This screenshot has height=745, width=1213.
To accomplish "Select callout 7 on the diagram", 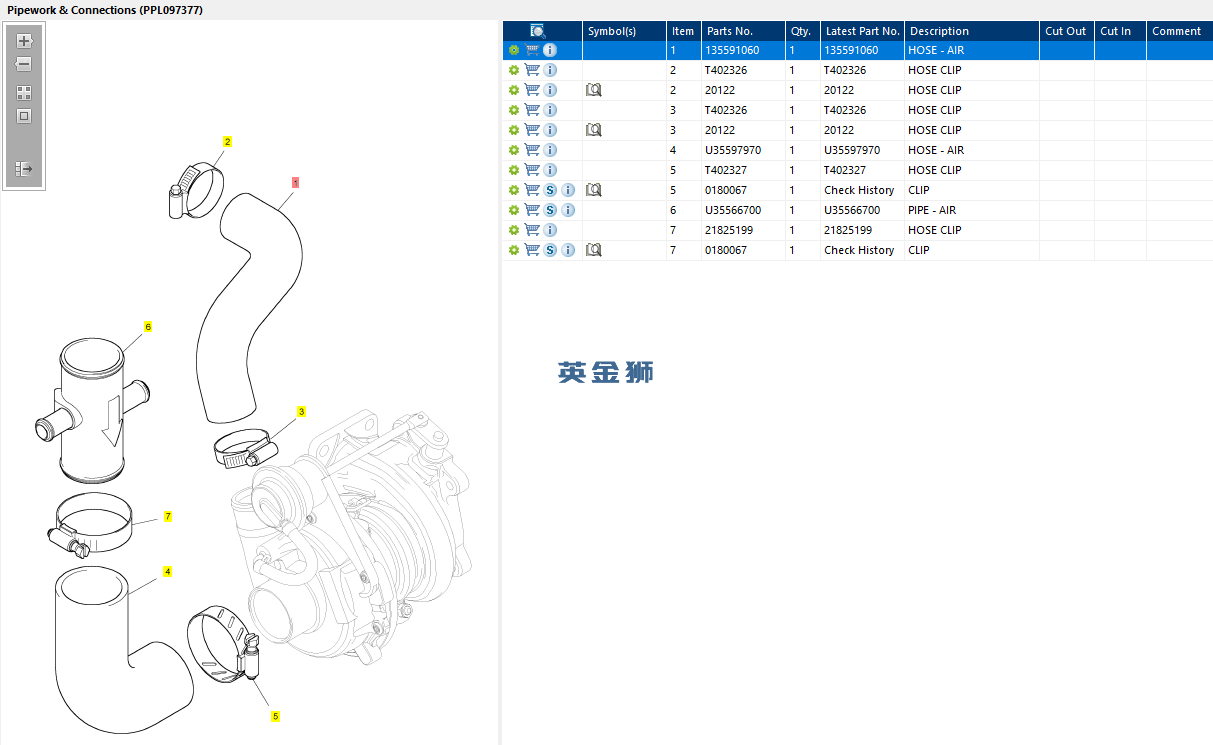I will (x=168, y=517).
